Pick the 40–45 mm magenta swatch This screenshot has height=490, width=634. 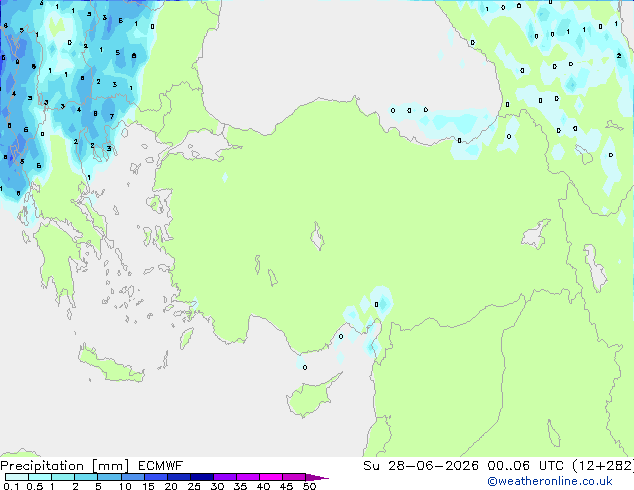[x=271, y=477]
